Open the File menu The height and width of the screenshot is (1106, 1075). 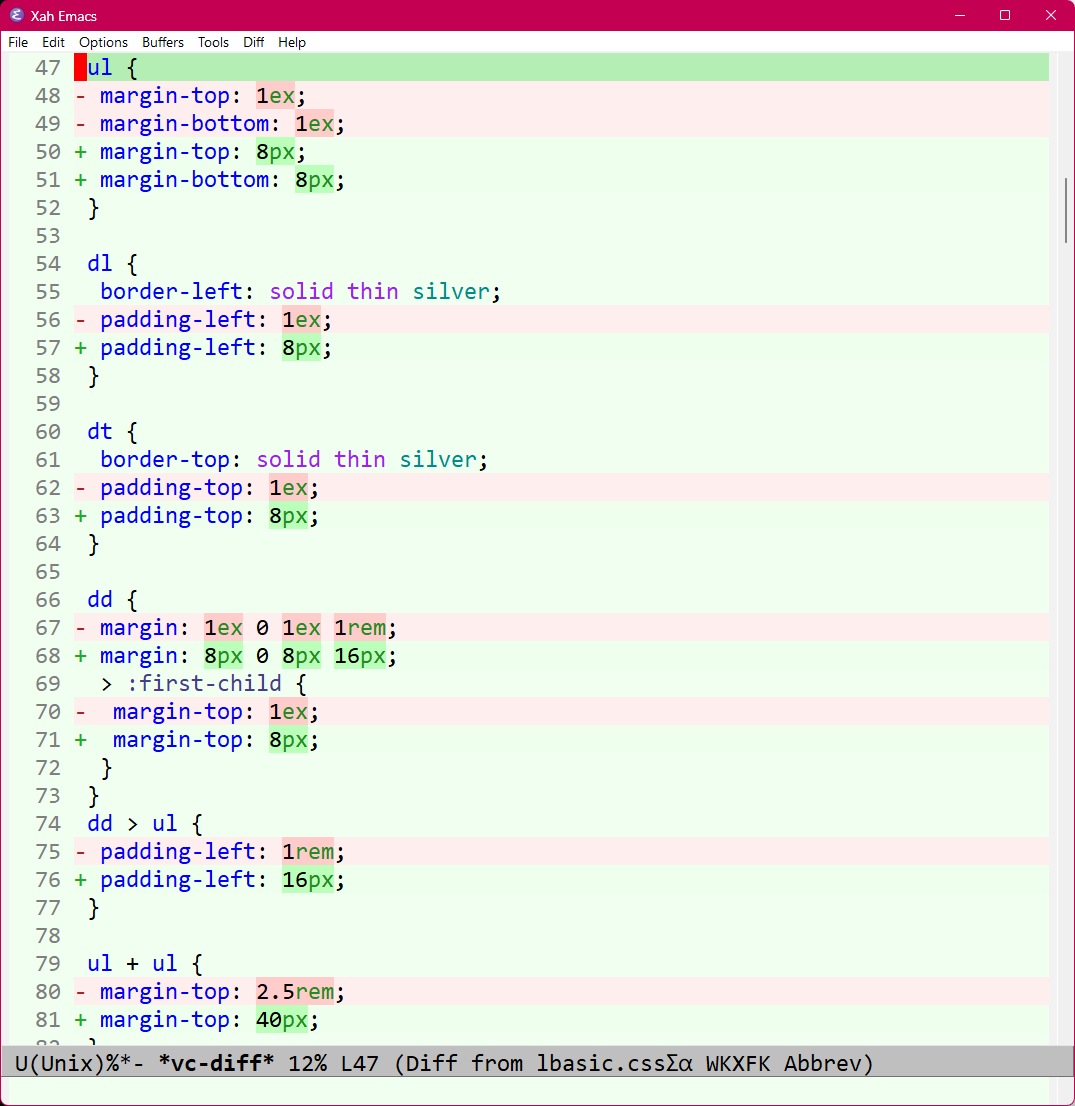[x=18, y=42]
